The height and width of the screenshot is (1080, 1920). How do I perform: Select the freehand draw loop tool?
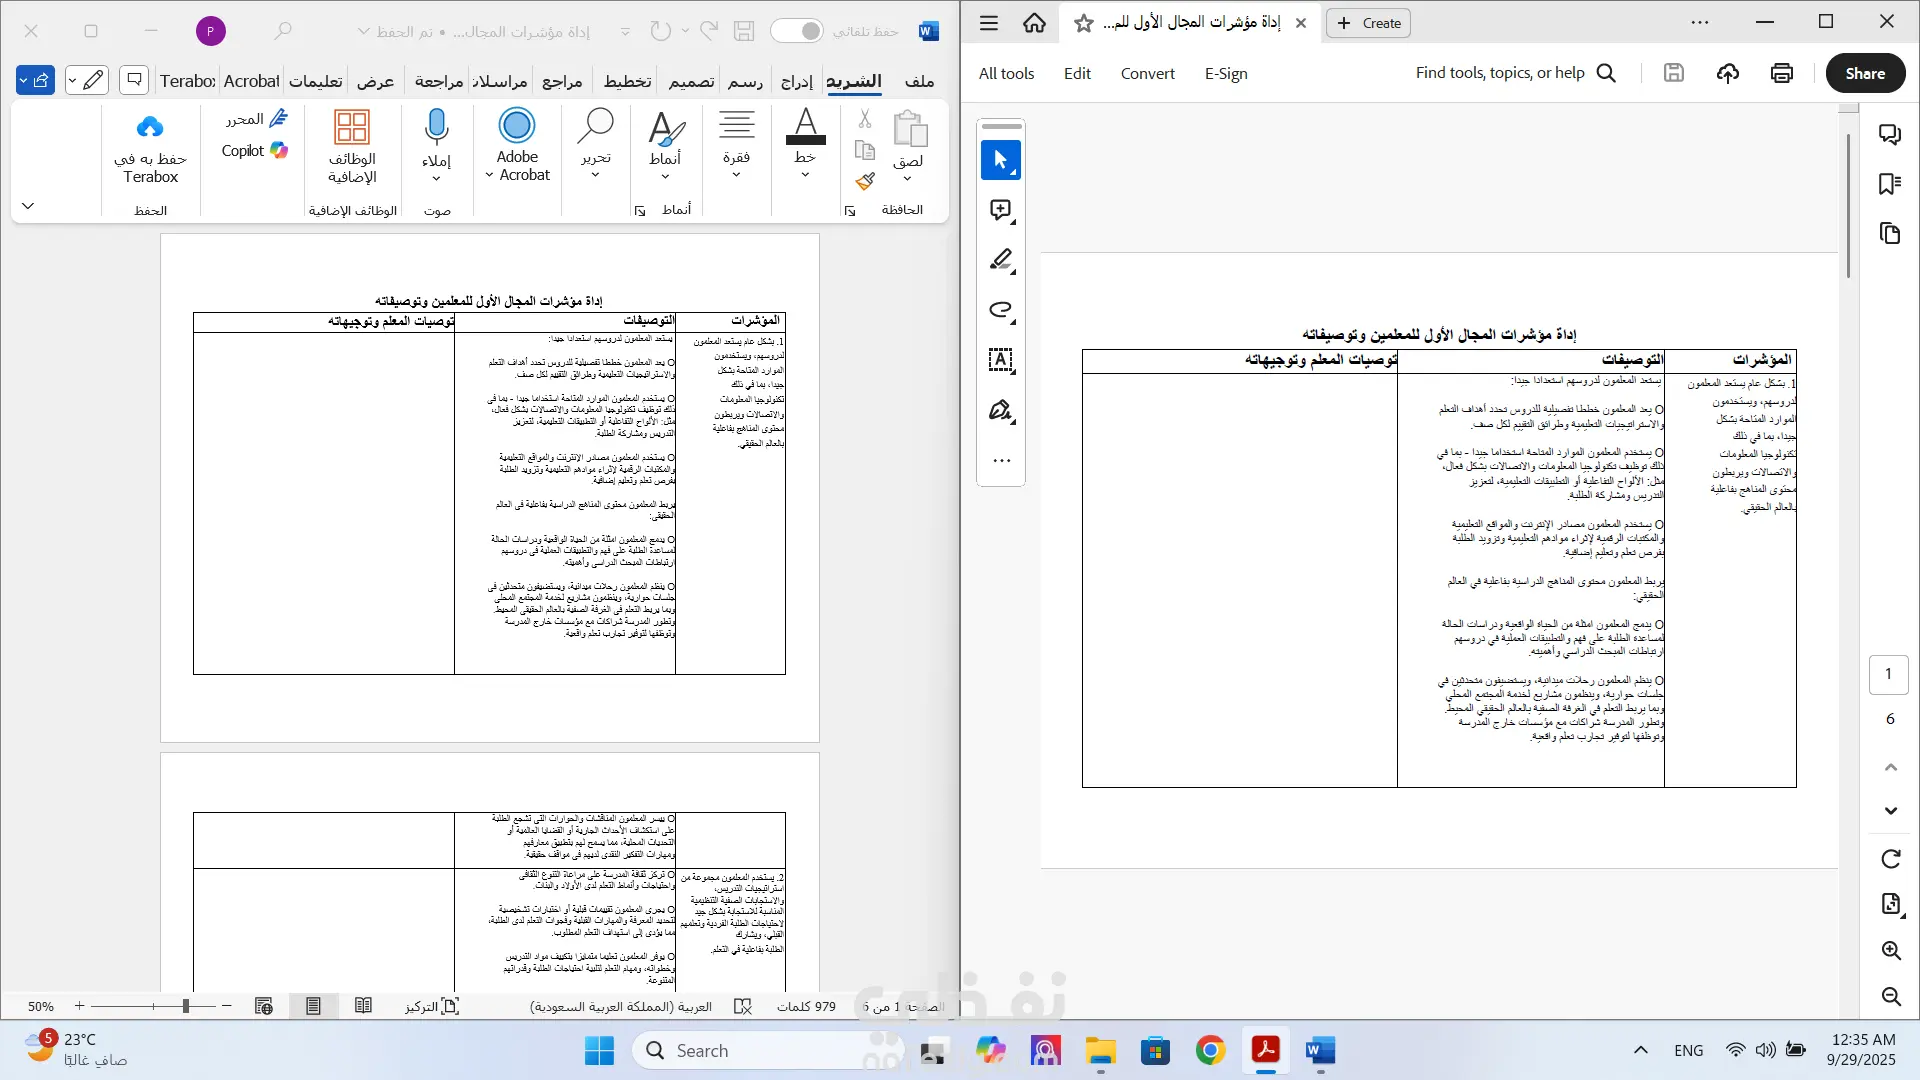point(1000,310)
